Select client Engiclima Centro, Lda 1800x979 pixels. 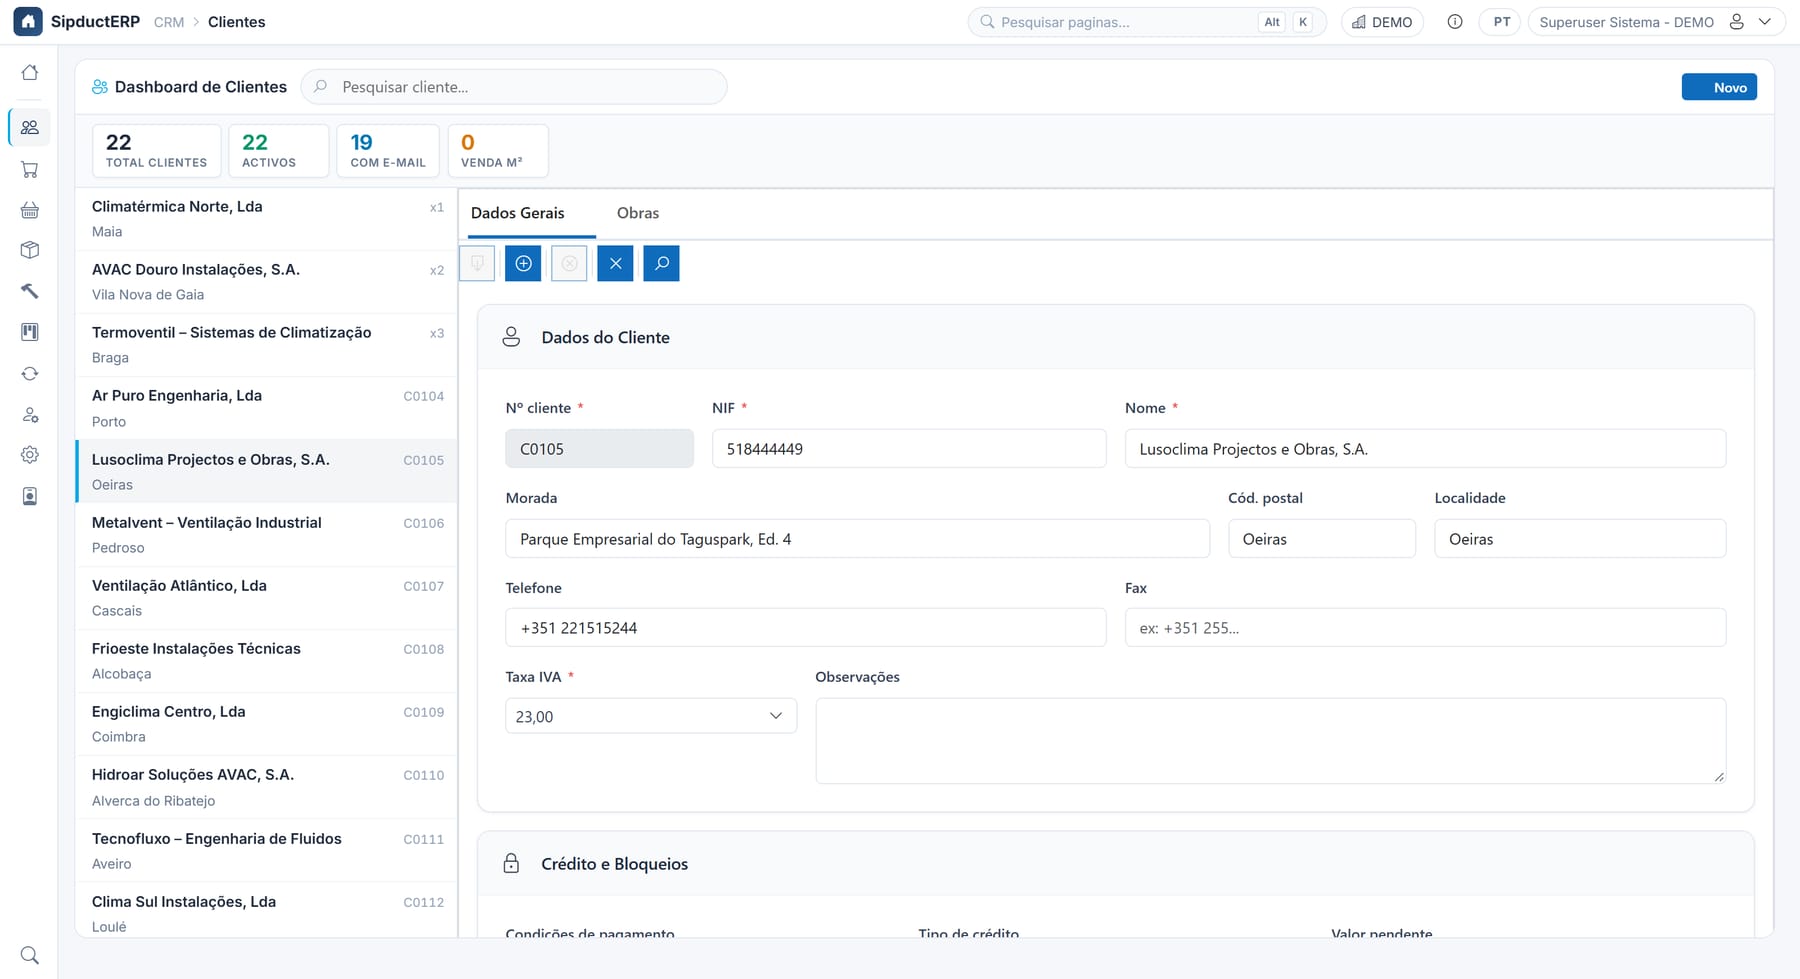coord(266,724)
